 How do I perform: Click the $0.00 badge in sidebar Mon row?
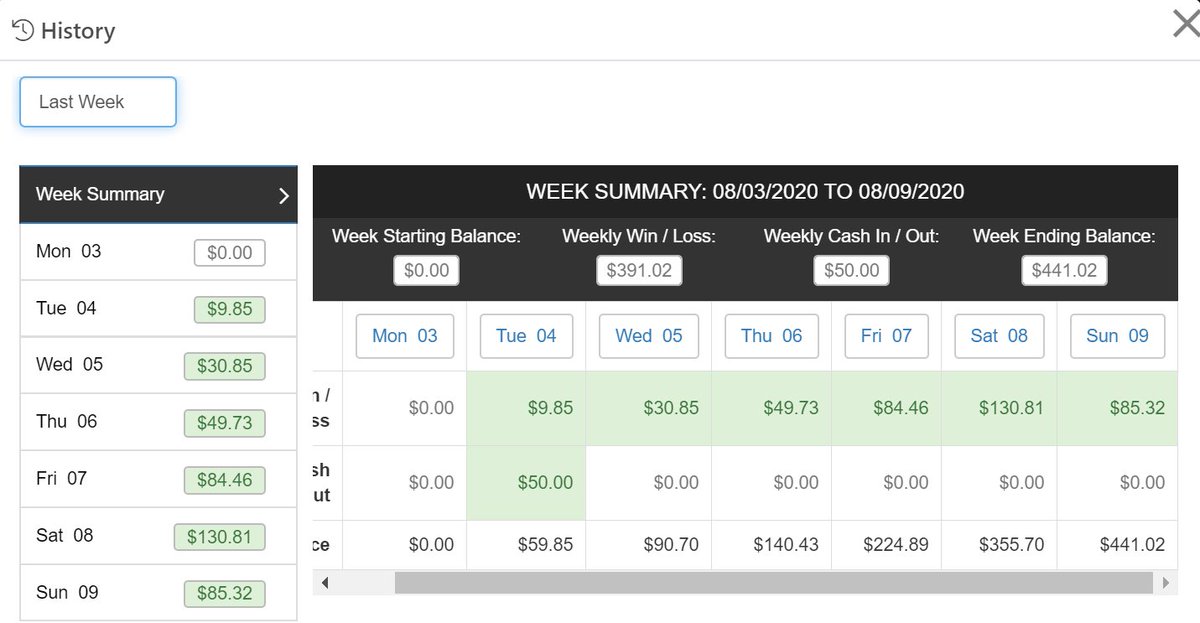pyautogui.click(x=230, y=253)
